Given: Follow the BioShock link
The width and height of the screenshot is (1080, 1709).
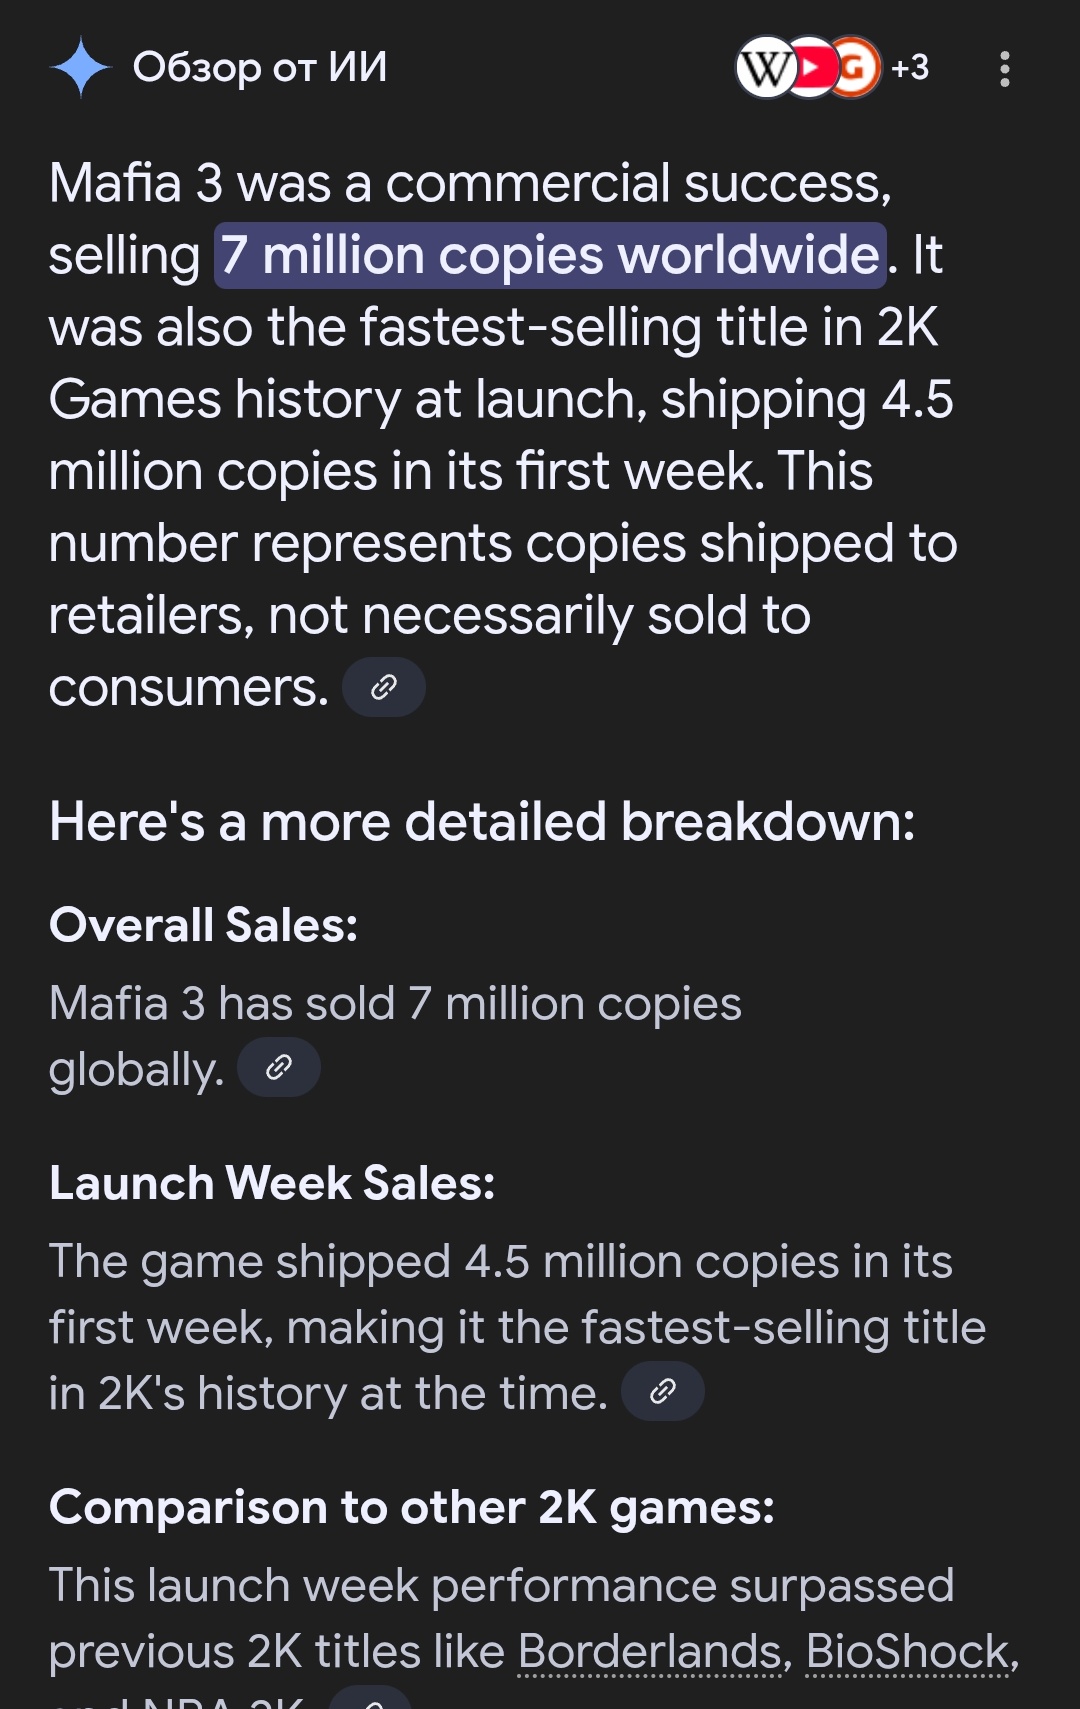Looking at the screenshot, I should 908,1651.
